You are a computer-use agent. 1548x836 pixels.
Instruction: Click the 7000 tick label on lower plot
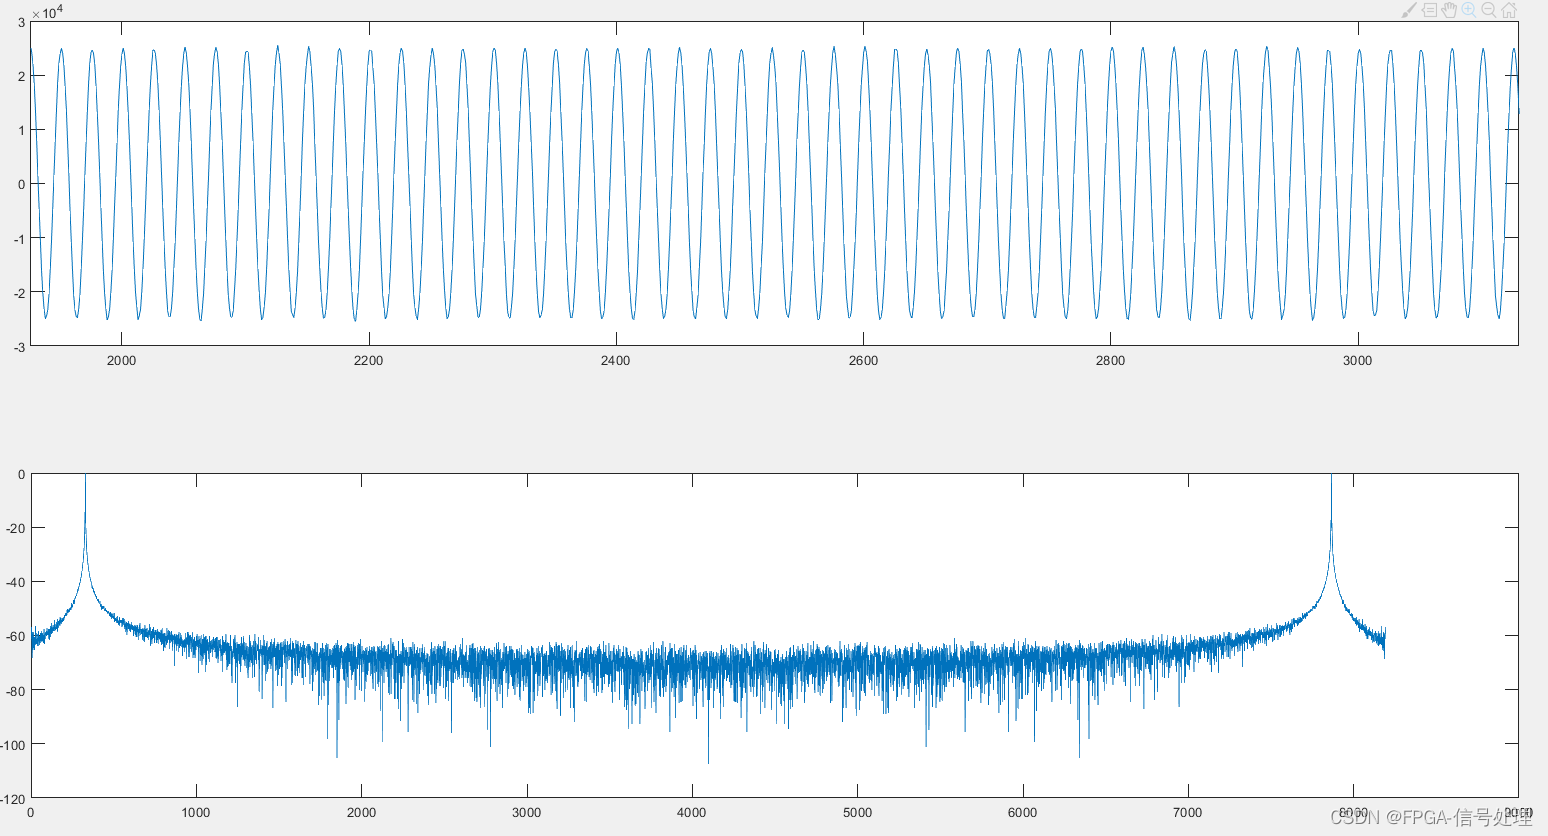pos(1187,813)
